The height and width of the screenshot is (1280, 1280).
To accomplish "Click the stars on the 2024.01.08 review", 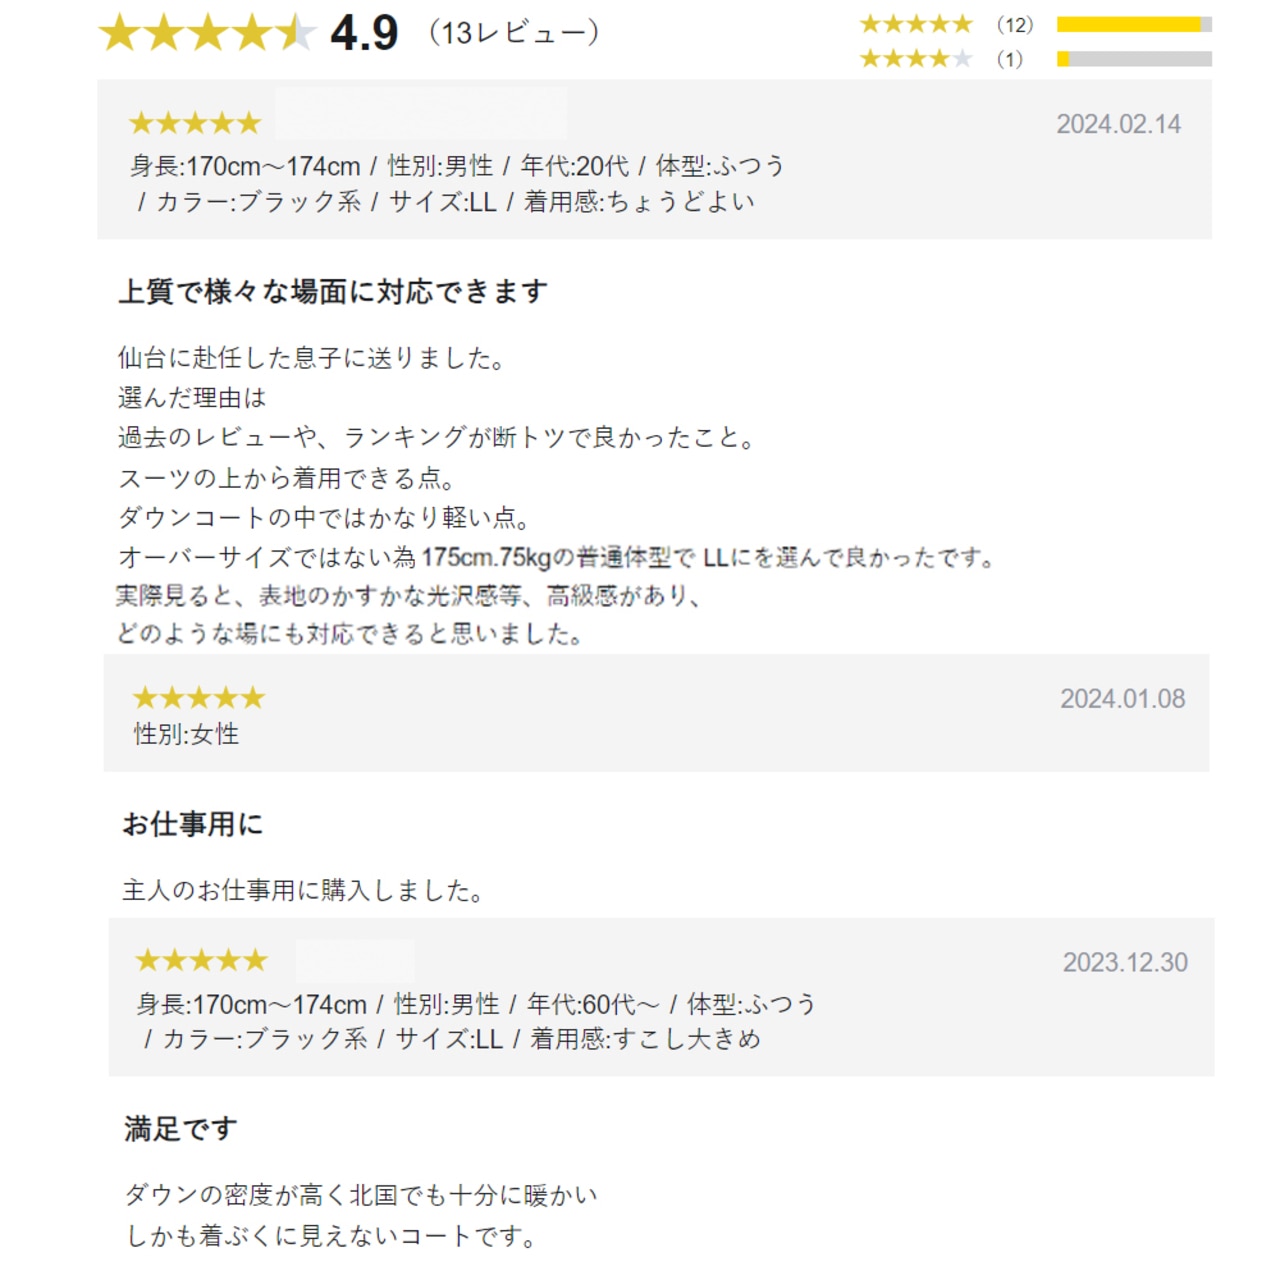I will [199, 697].
